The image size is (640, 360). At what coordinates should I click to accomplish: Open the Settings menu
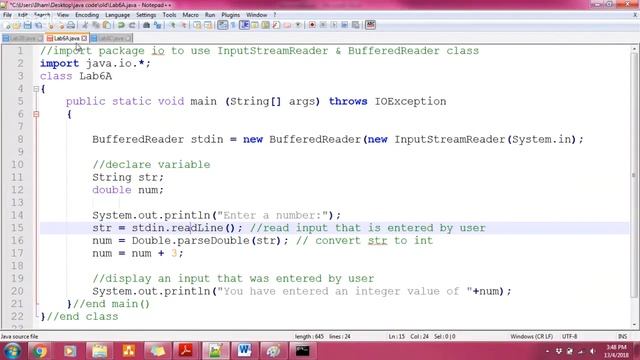tap(146, 15)
